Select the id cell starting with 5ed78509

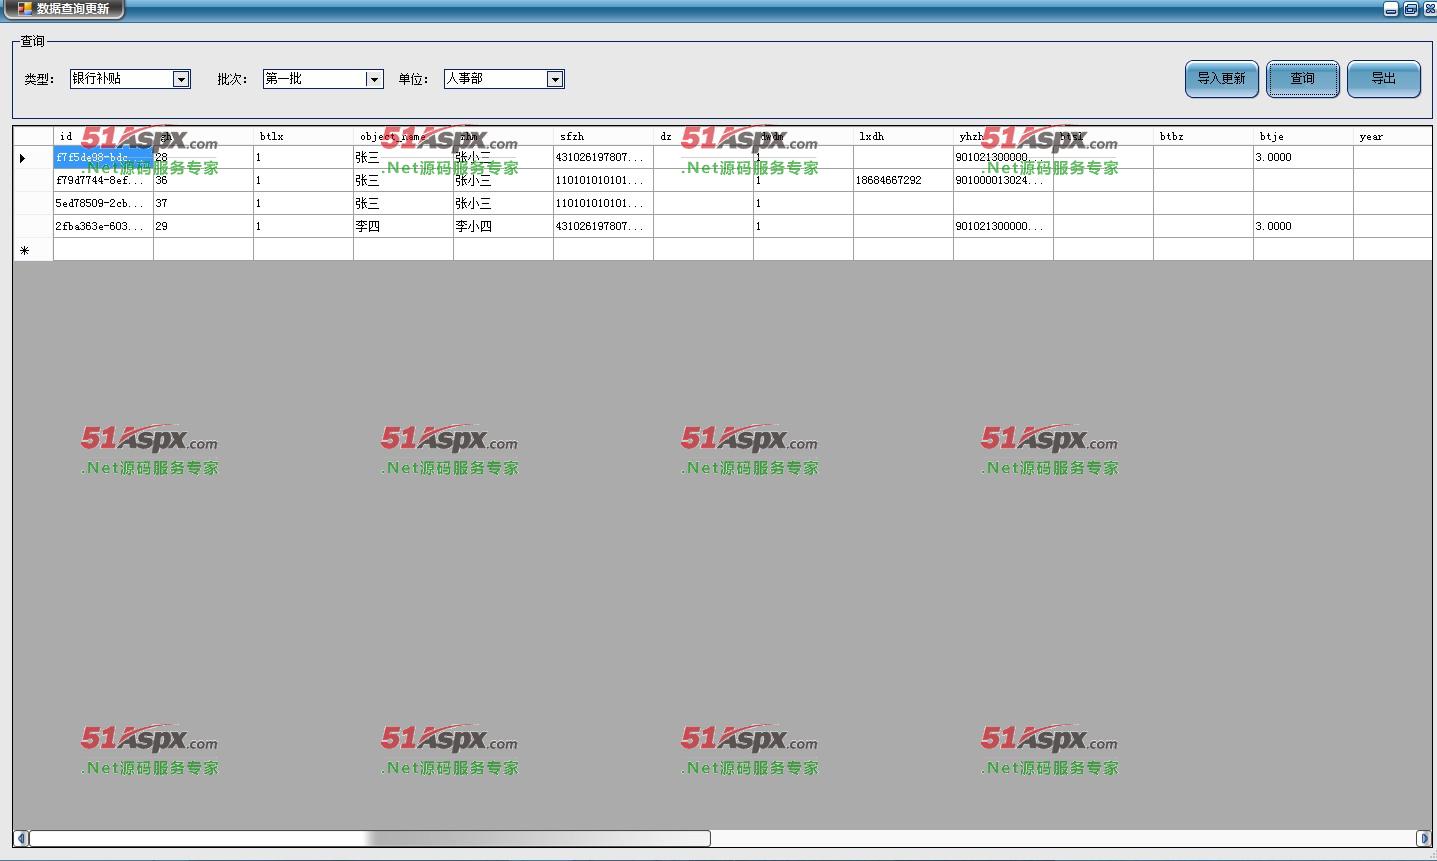[103, 203]
